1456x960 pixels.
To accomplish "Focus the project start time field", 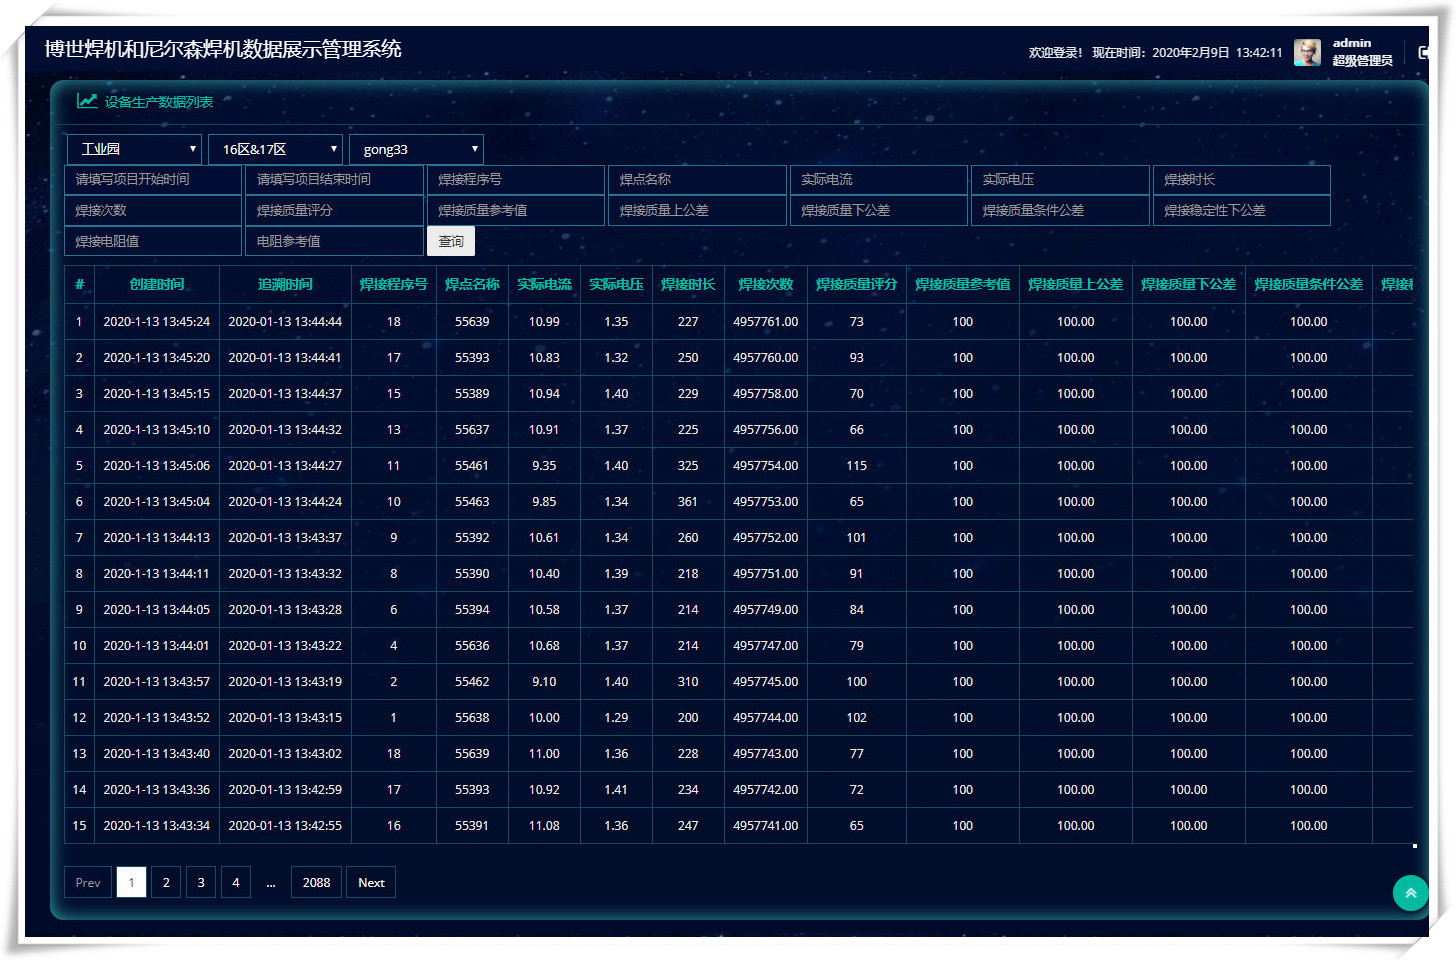I will [x=154, y=180].
